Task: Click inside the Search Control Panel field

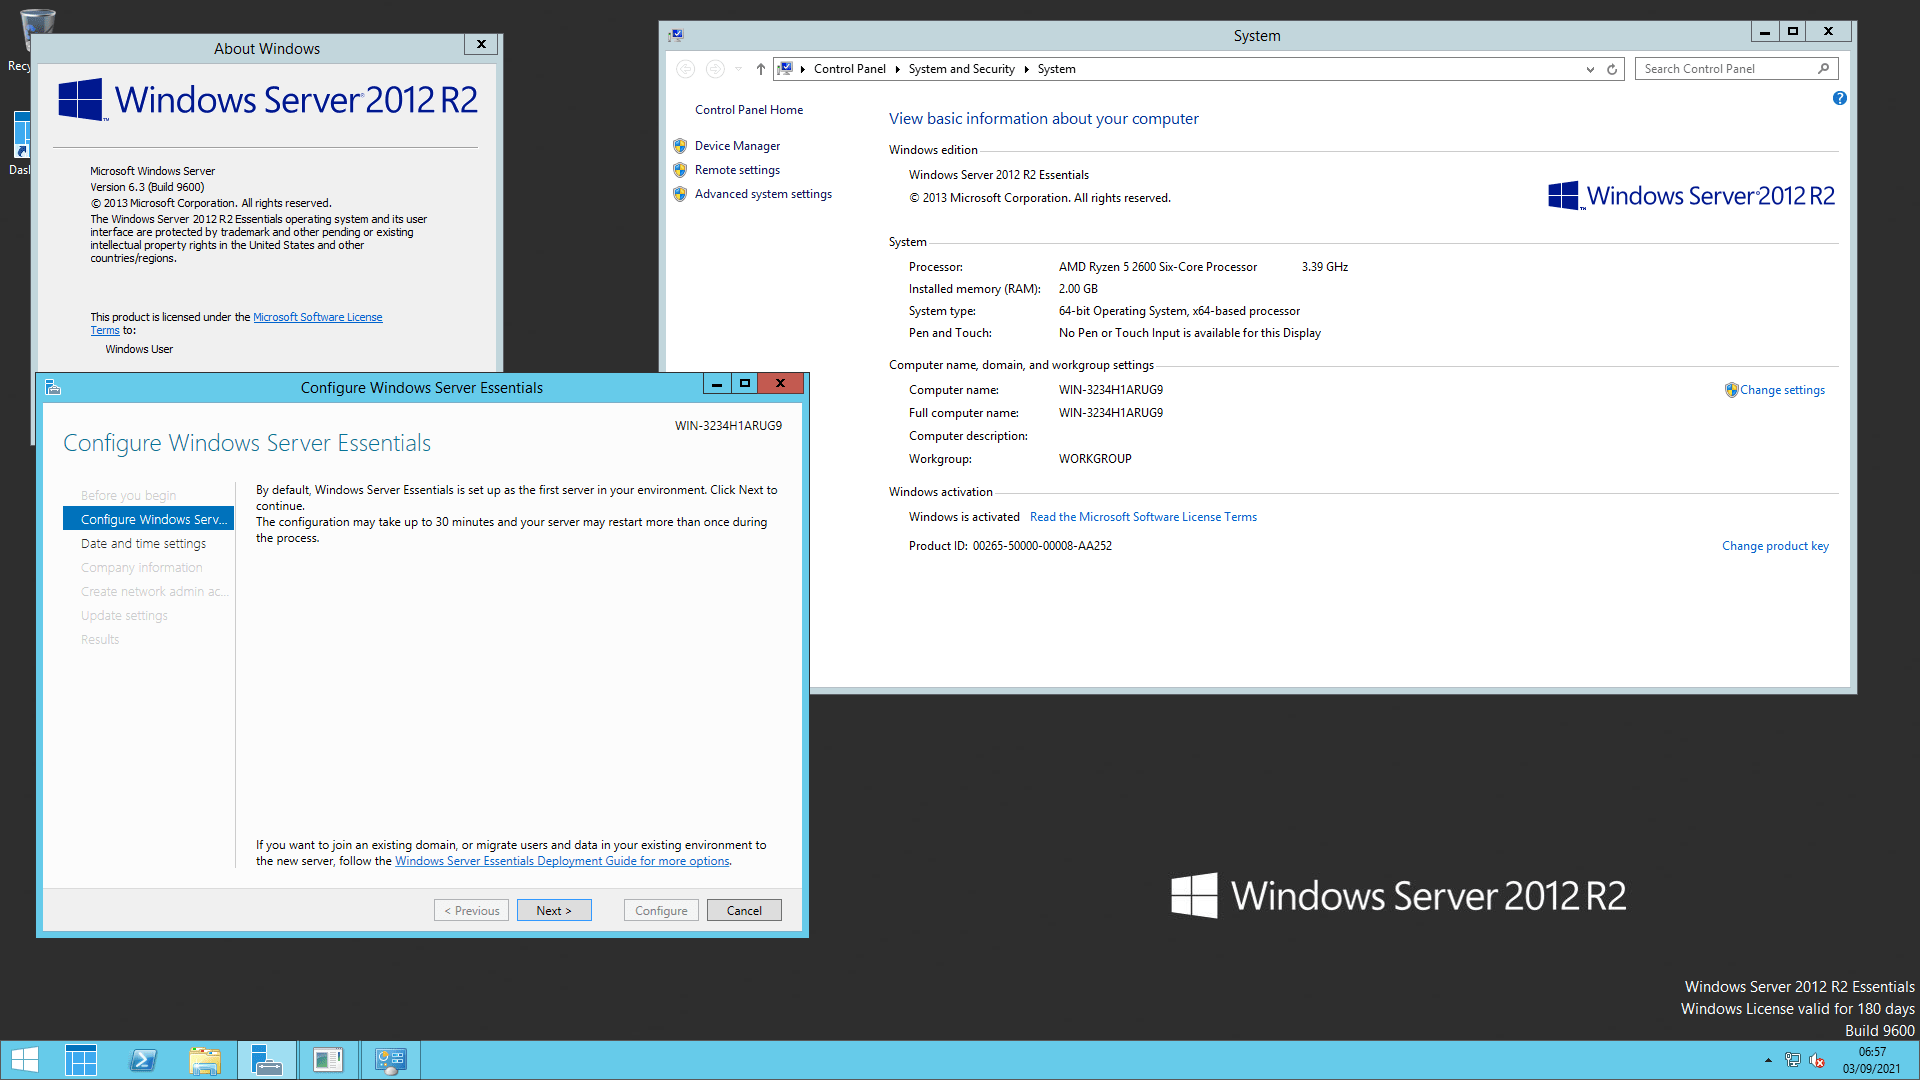Action: click(1730, 68)
